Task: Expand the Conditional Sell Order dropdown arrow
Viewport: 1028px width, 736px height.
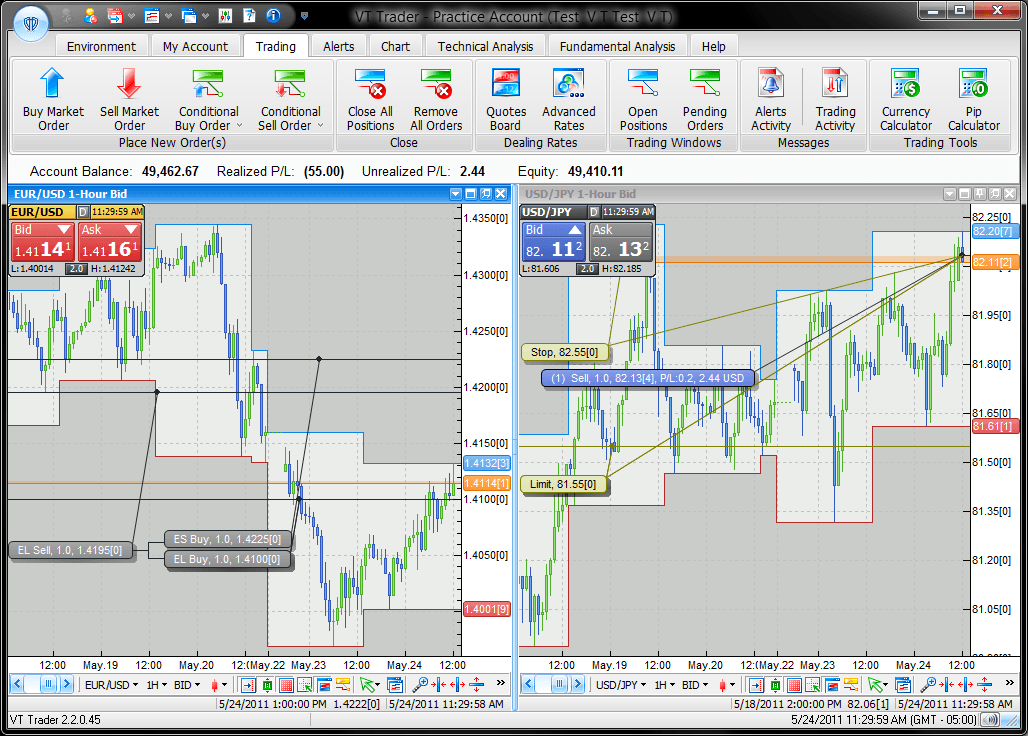Action: [321, 125]
